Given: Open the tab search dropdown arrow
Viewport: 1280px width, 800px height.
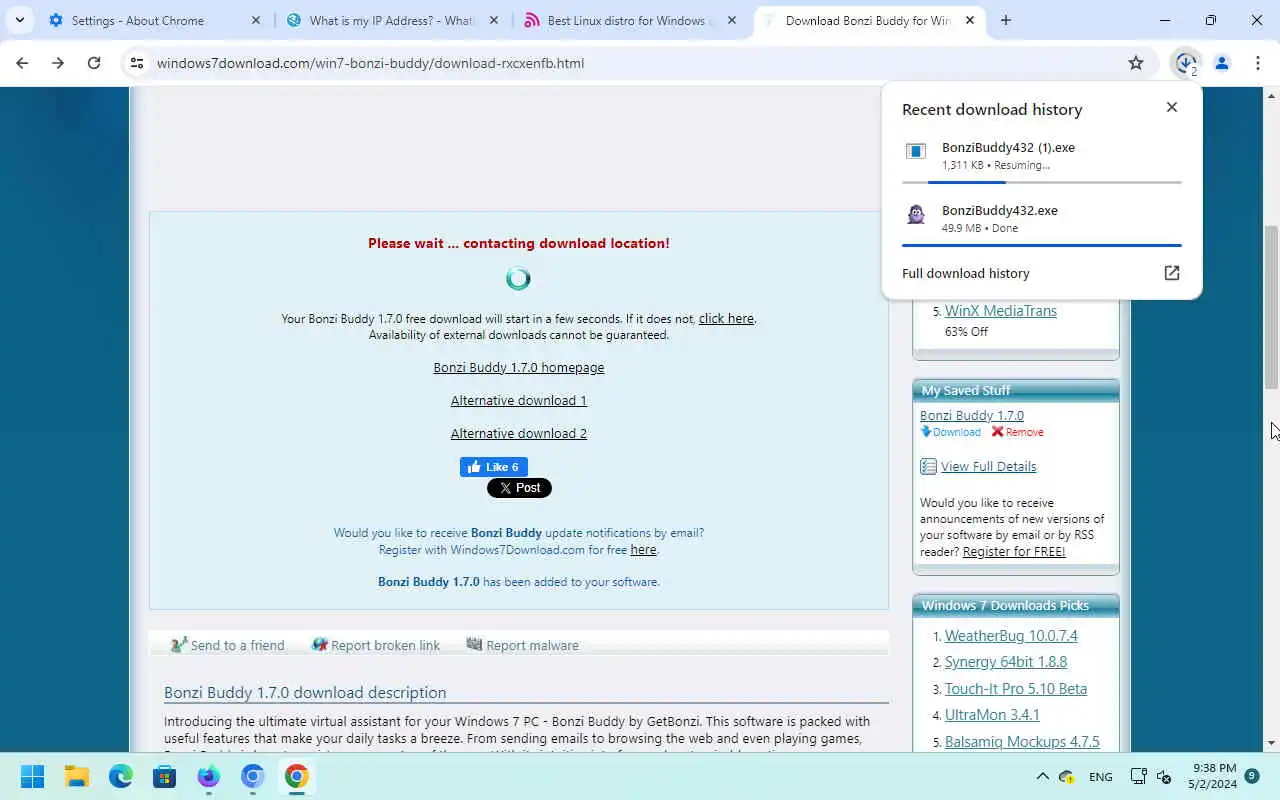Looking at the screenshot, I should (x=20, y=20).
